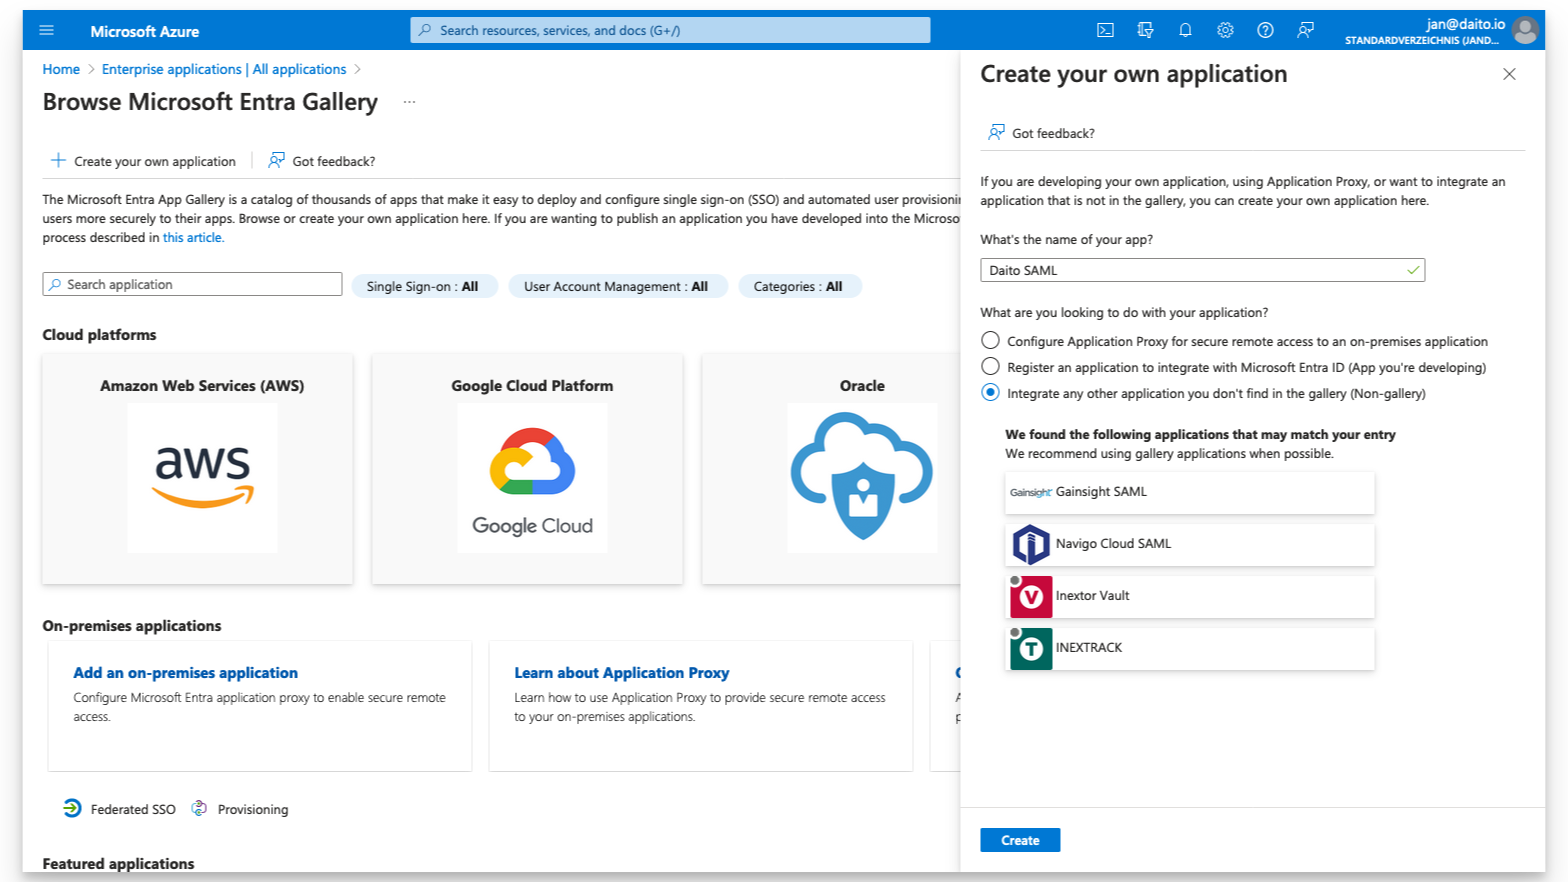Image resolution: width=1568 pixels, height=882 pixels.
Task: Select the Non-gallery integration radio option
Action: pos(990,393)
